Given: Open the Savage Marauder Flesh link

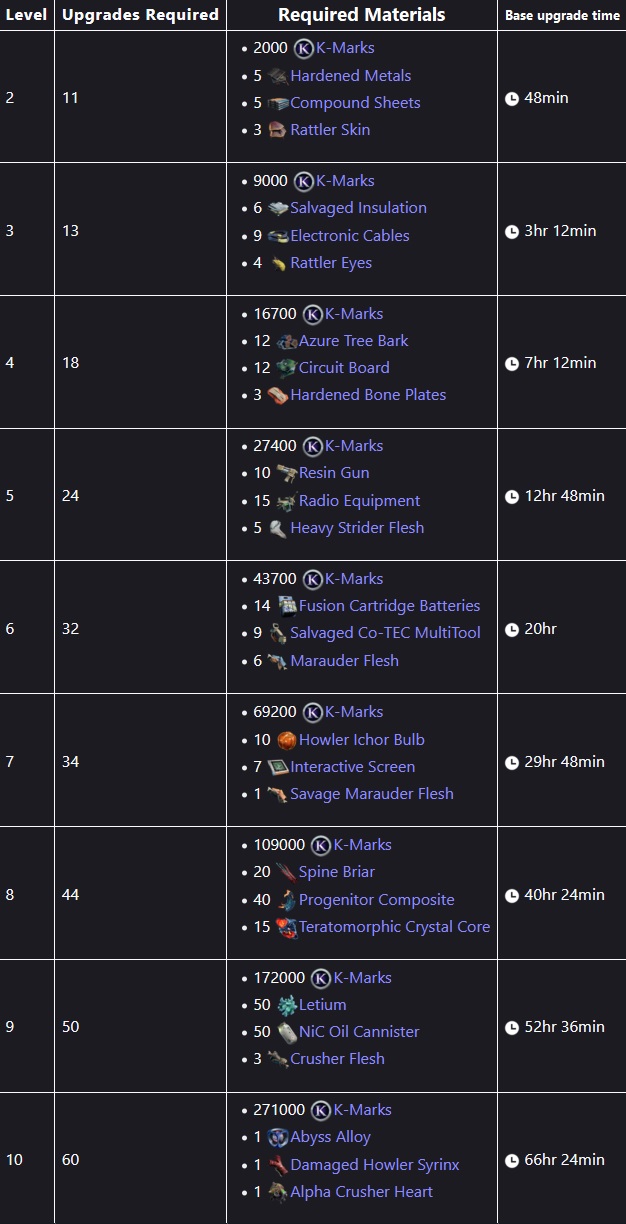Looking at the screenshot, I should [x=372, y=794].
